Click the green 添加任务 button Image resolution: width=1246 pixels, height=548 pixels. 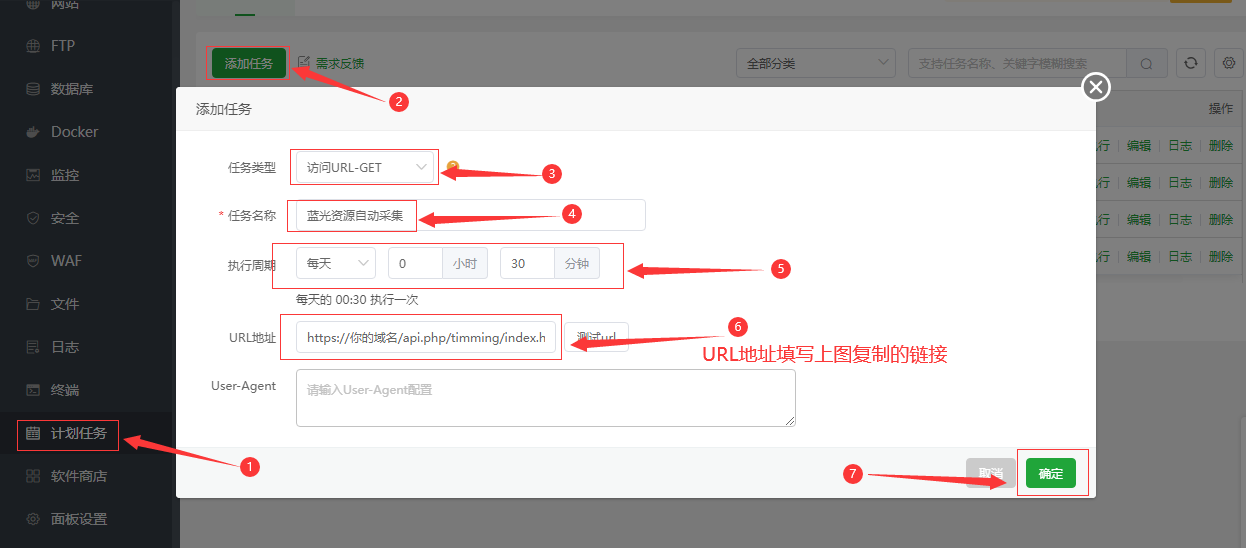click(248, 63)
